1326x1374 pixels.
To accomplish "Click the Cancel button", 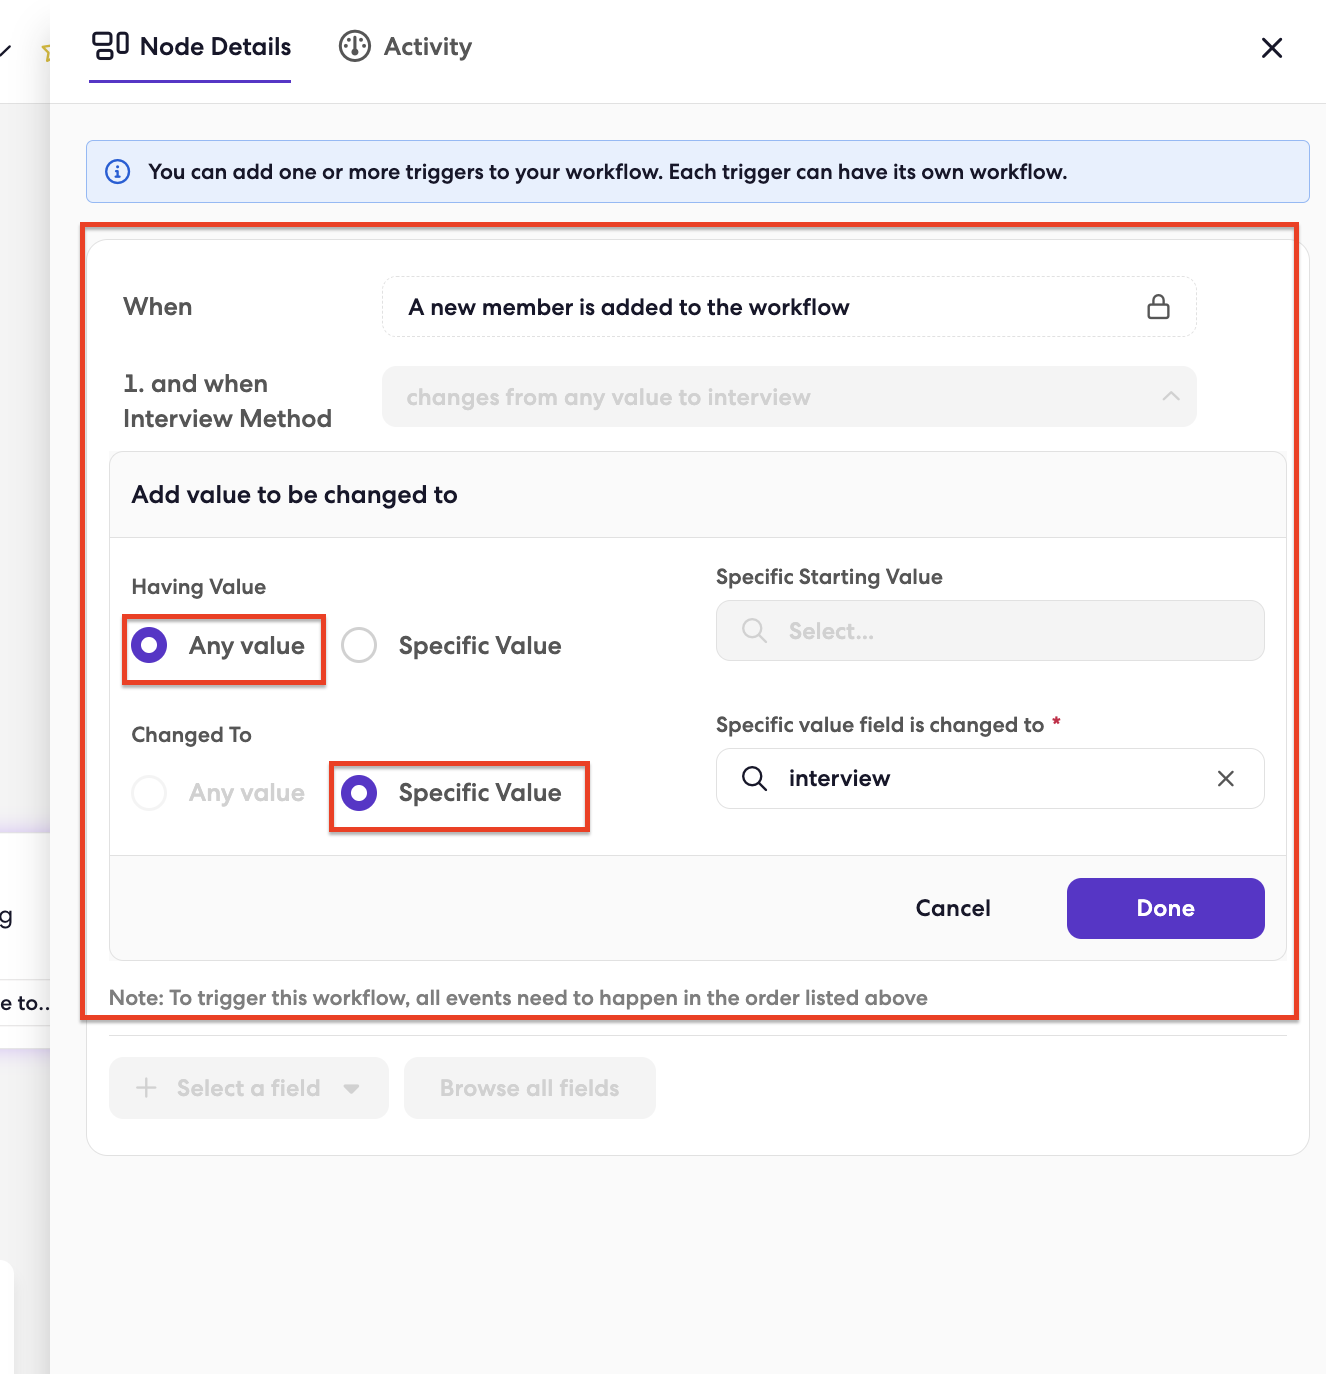I will pyautogui.click(x=953, y=908).
